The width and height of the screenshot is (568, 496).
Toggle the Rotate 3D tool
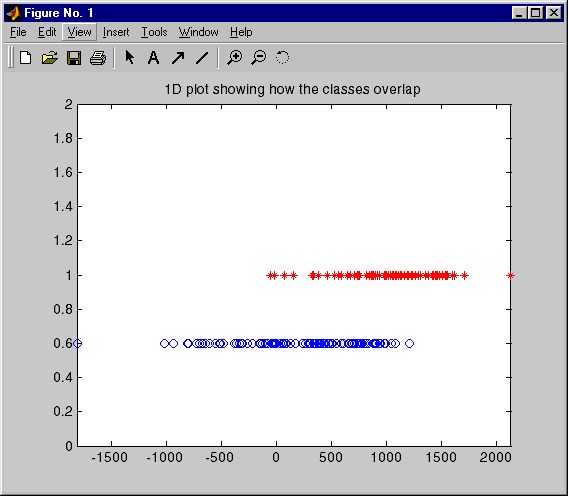coord(282,57)
